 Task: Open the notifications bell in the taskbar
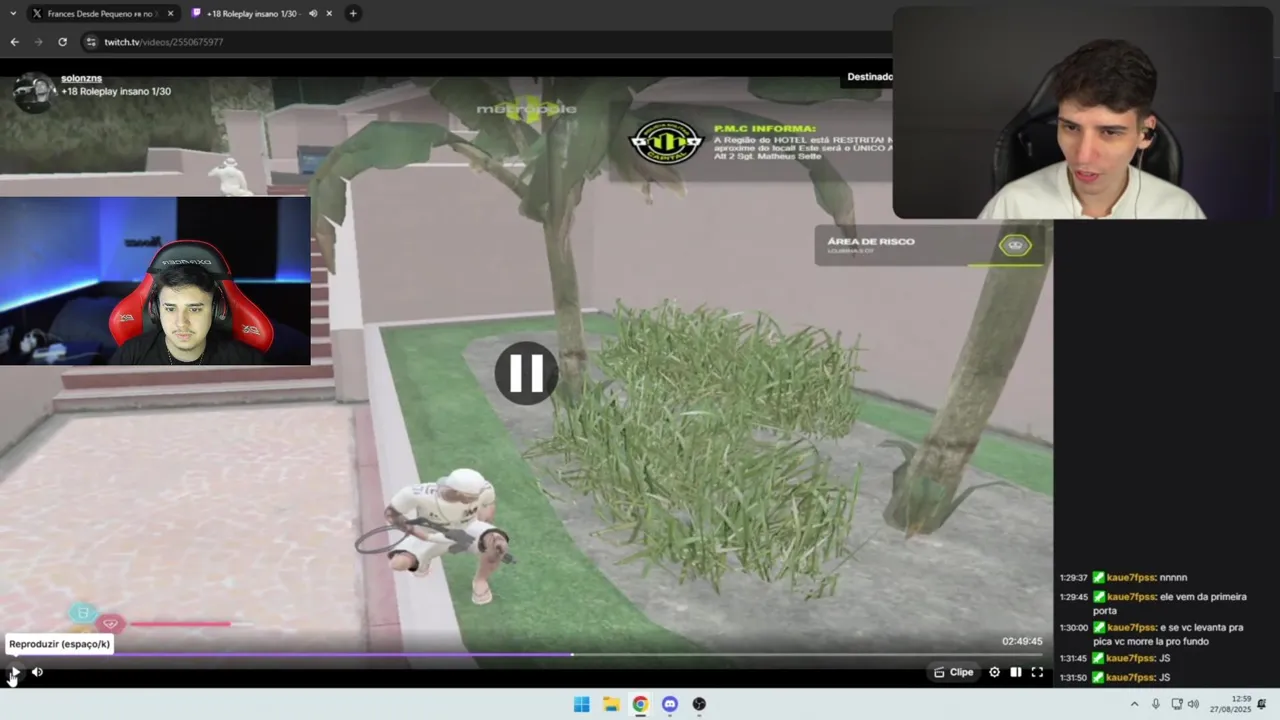(1262, 704)
